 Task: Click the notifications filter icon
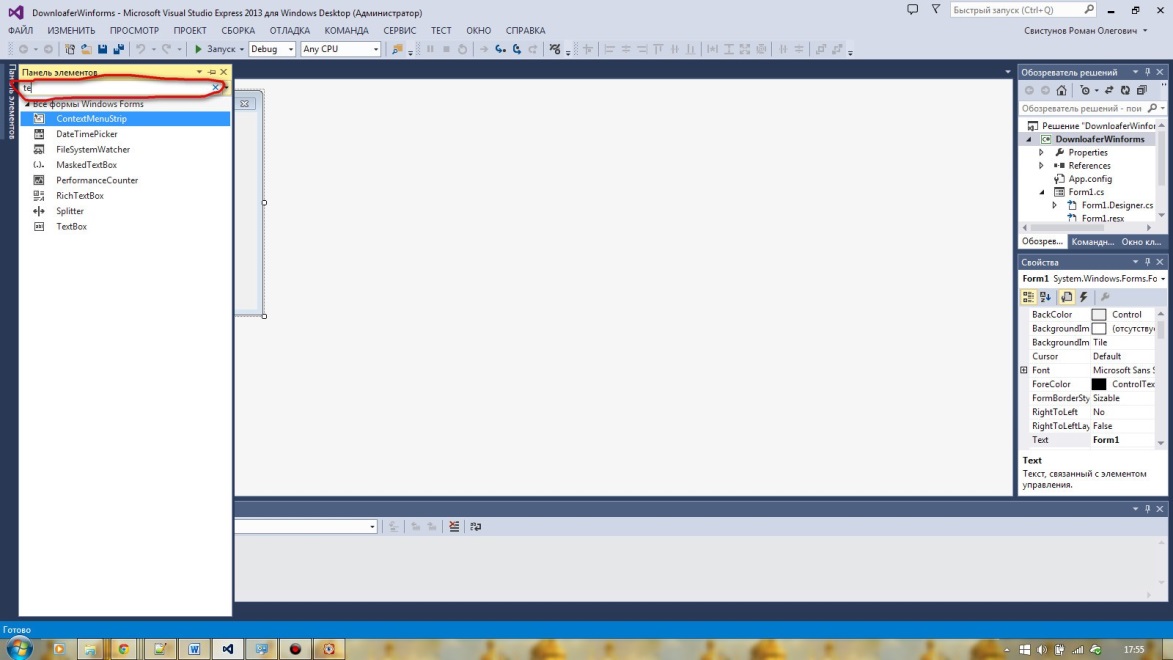(x=935, y=10)
